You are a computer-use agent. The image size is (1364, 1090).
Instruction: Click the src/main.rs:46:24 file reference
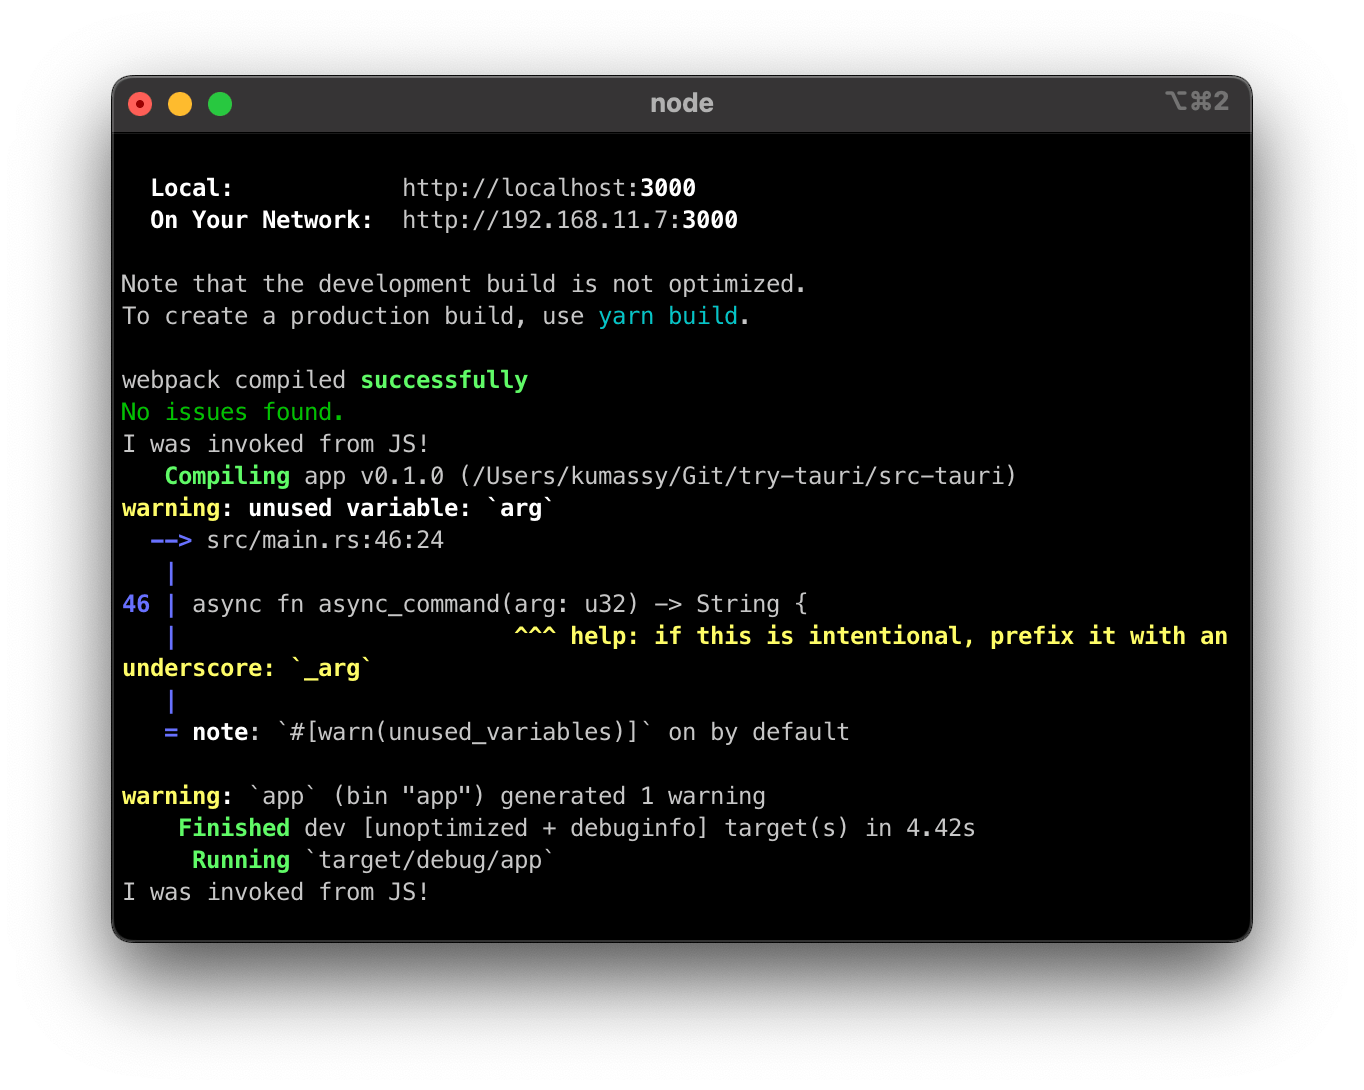pyautogui.click(x=325, y=540)
